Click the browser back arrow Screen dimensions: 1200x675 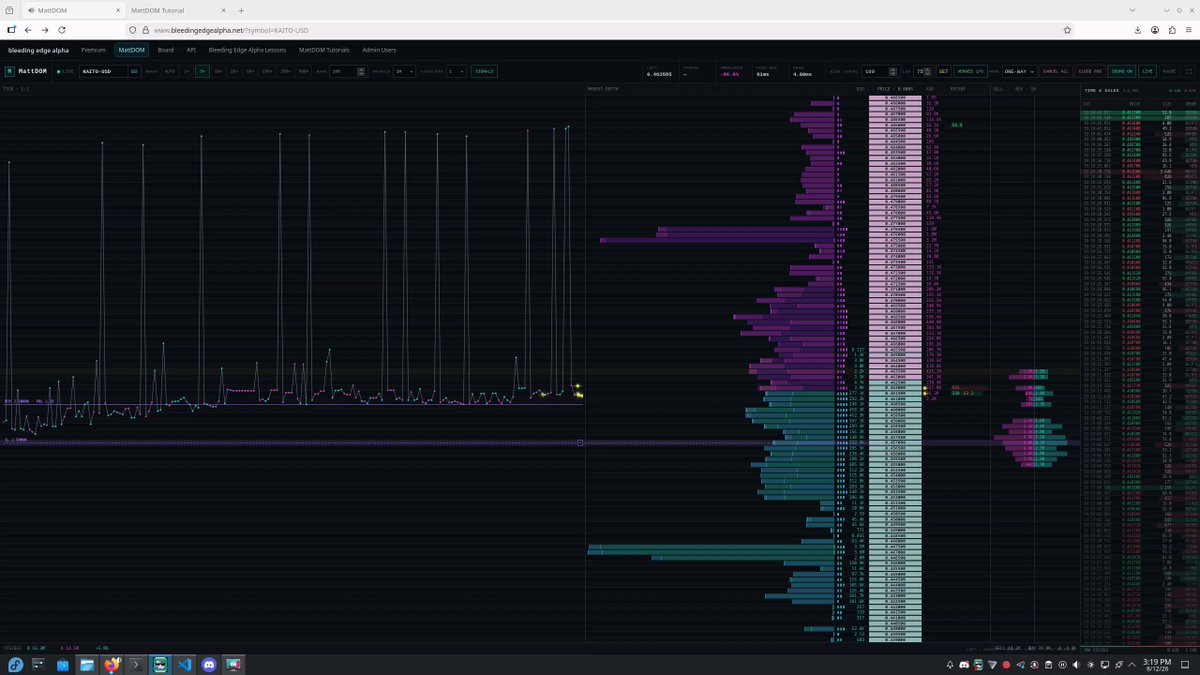click(x=28, y=30)
